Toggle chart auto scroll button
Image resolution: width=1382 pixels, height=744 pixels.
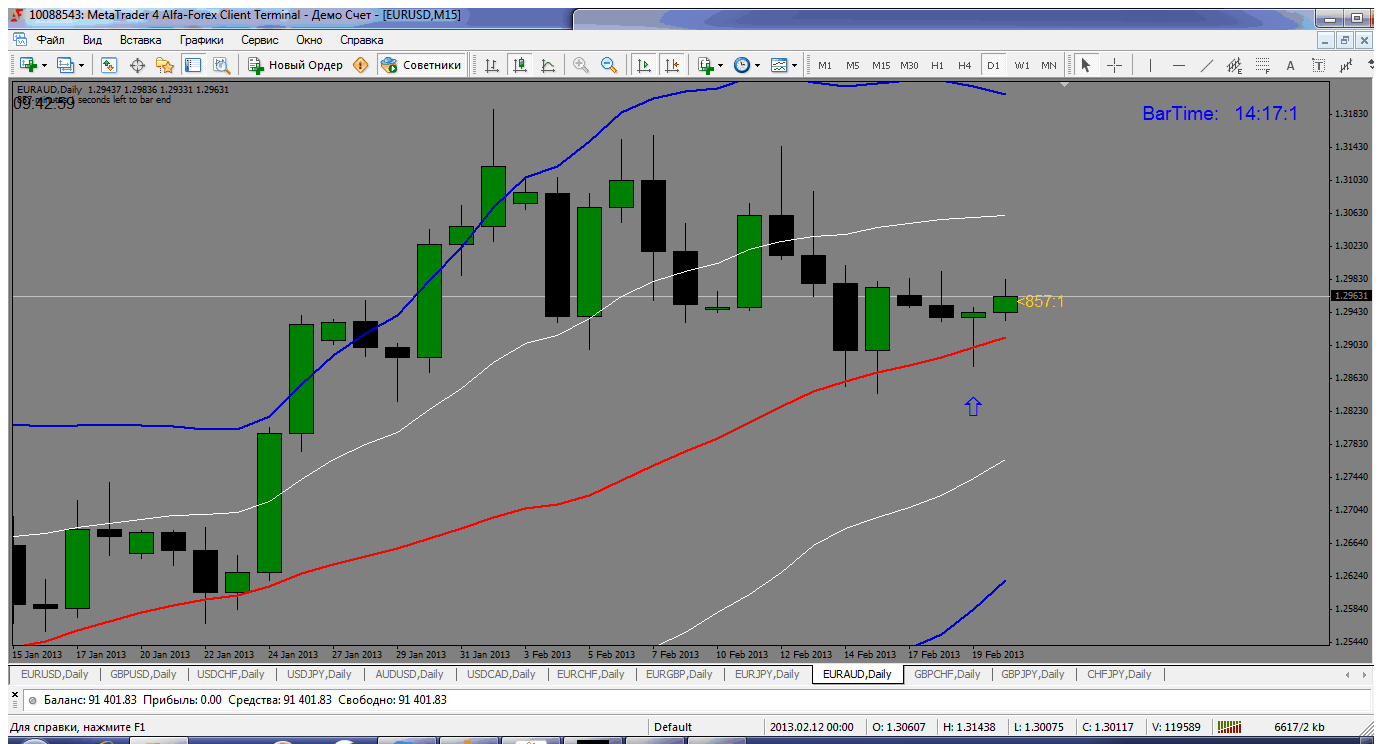(x=644, y=65)
